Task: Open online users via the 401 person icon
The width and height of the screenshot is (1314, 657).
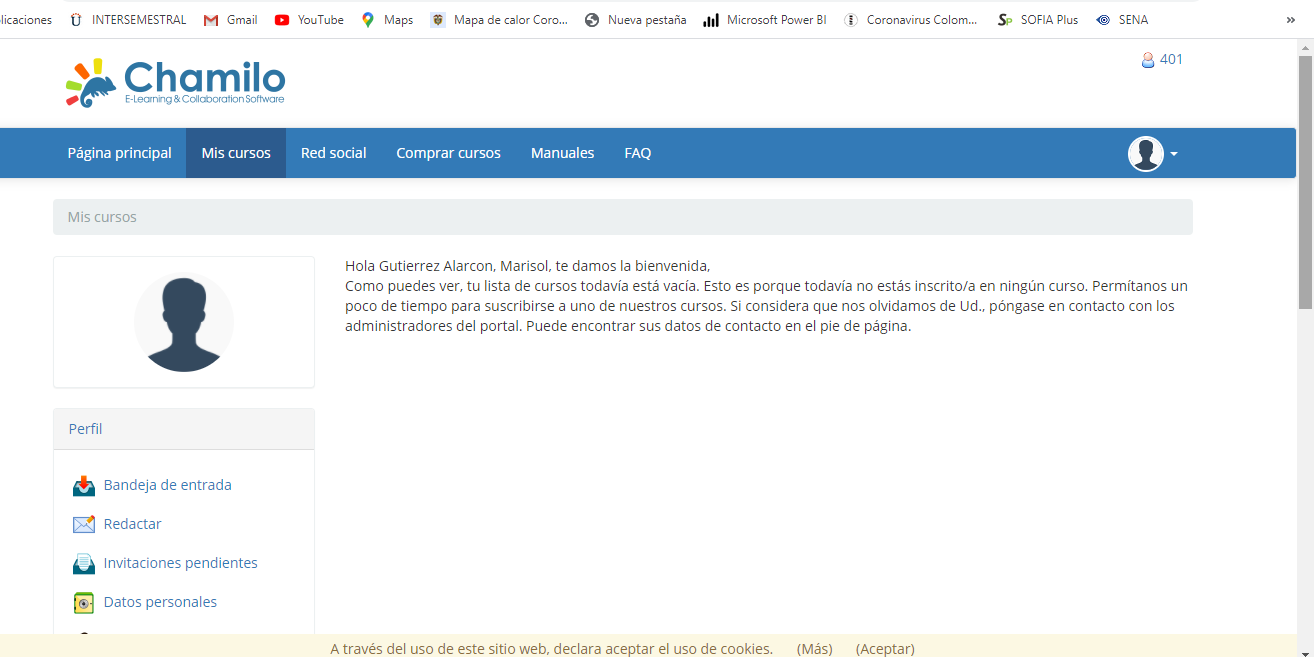Action: point(1147,60)
